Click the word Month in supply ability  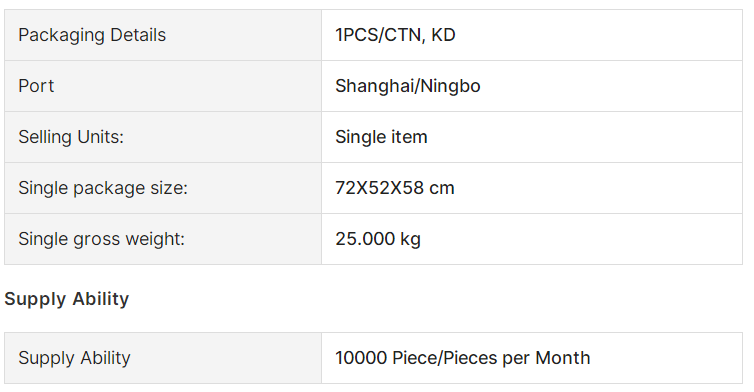pos(563,358)
